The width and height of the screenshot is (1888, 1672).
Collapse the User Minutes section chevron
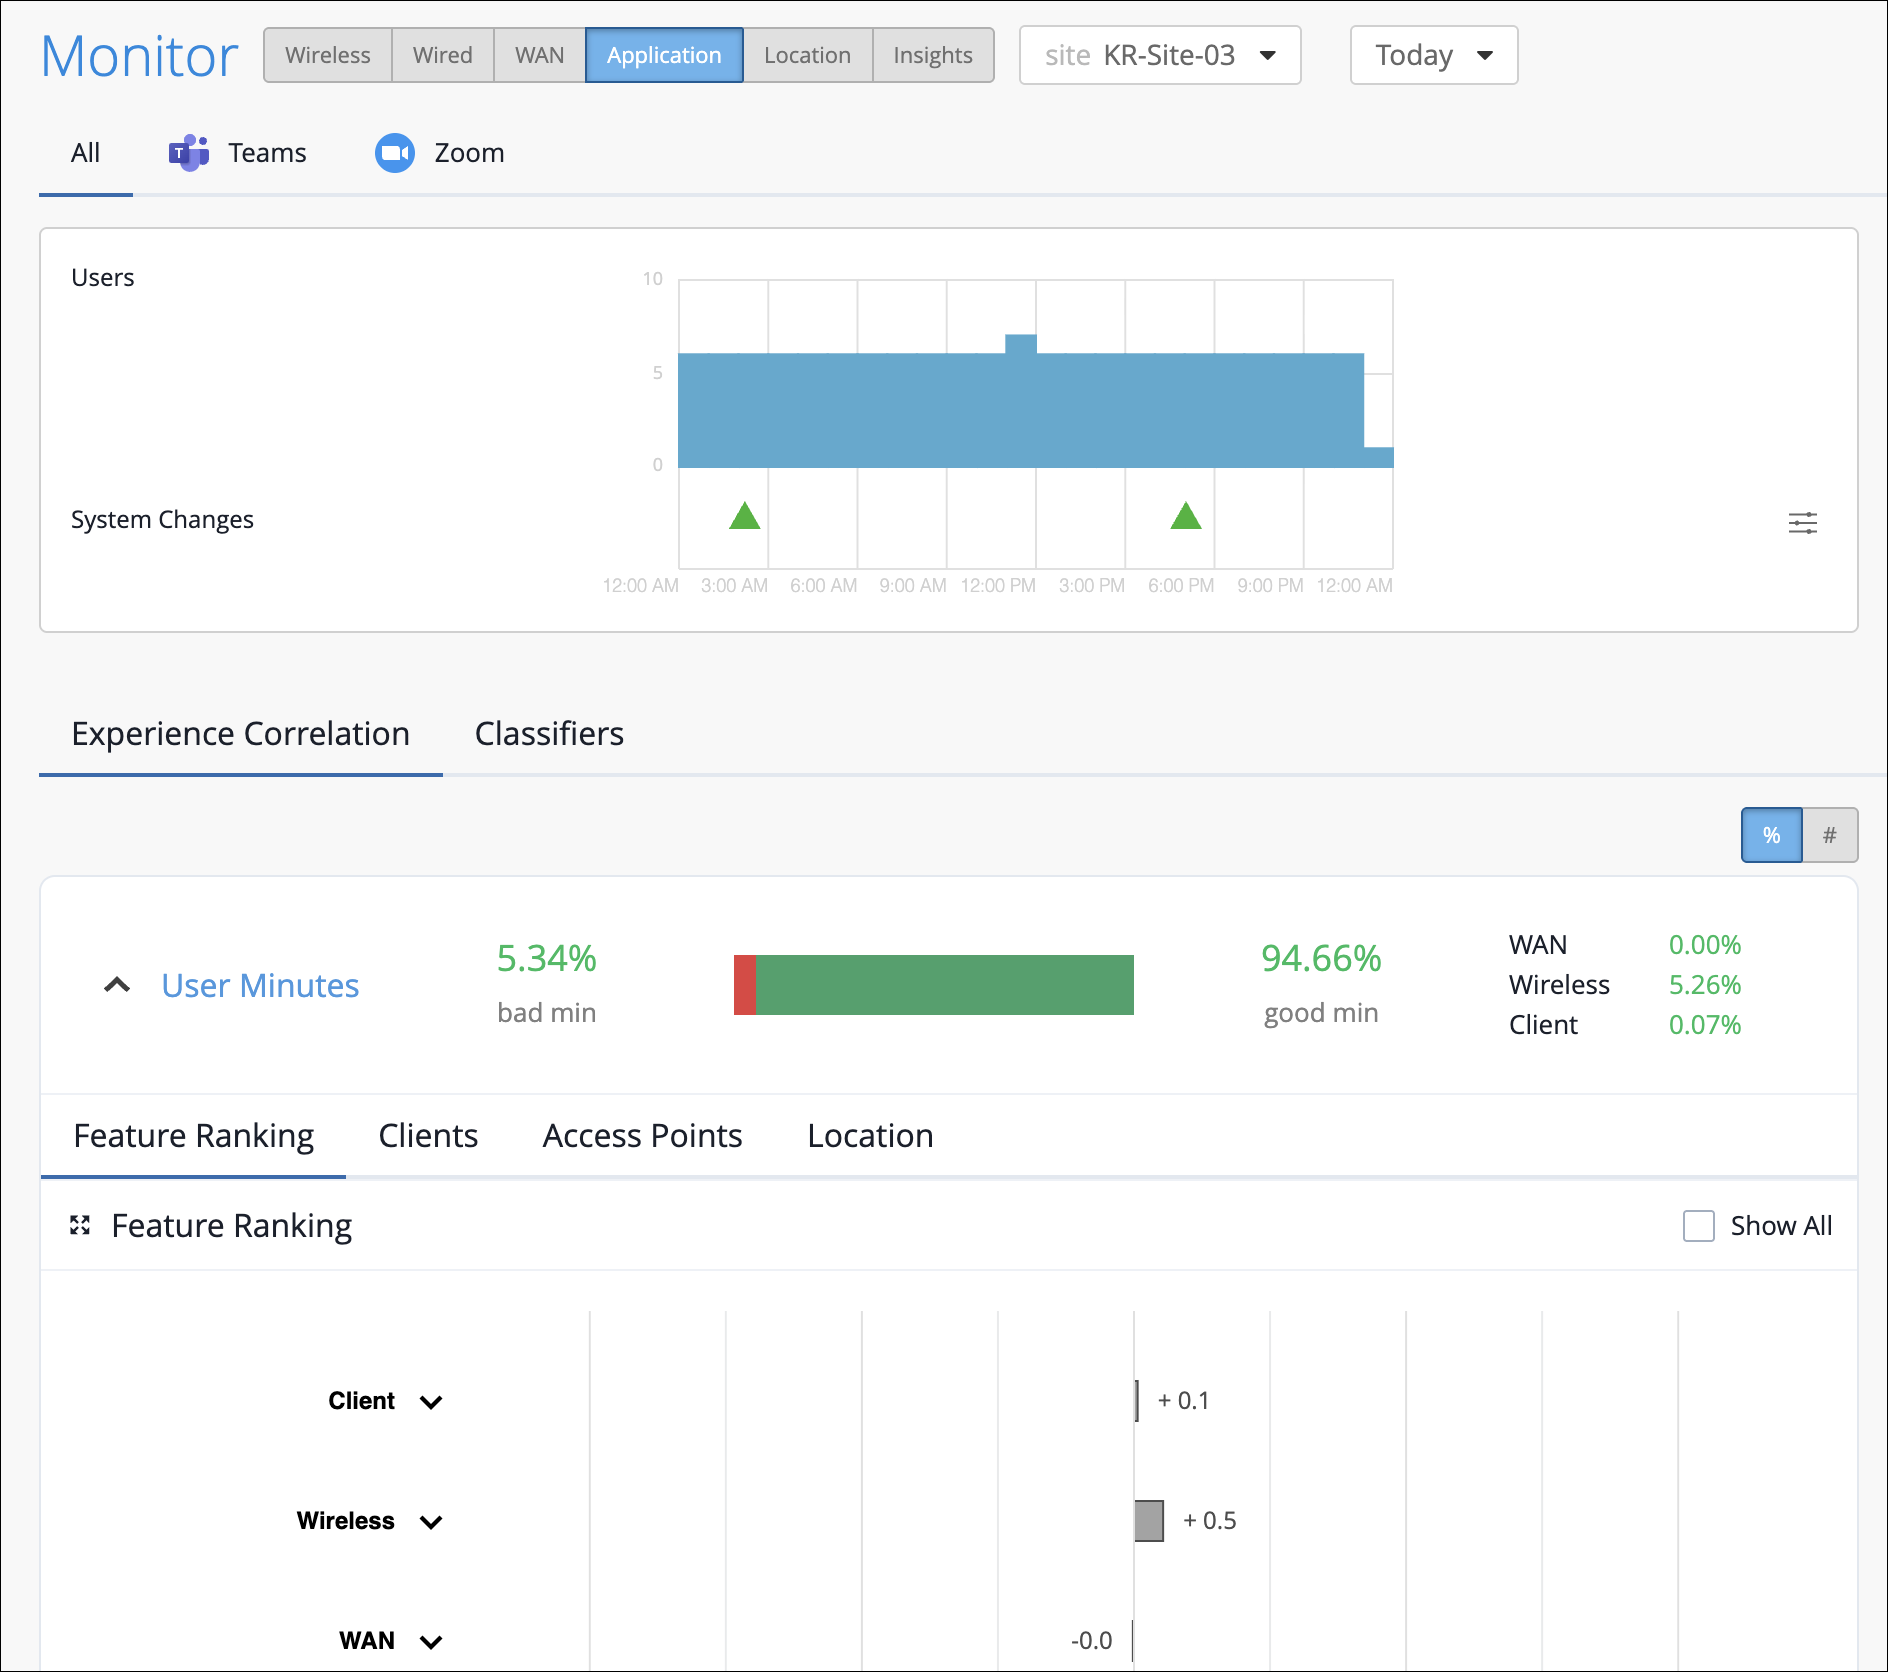coord(117,985)
